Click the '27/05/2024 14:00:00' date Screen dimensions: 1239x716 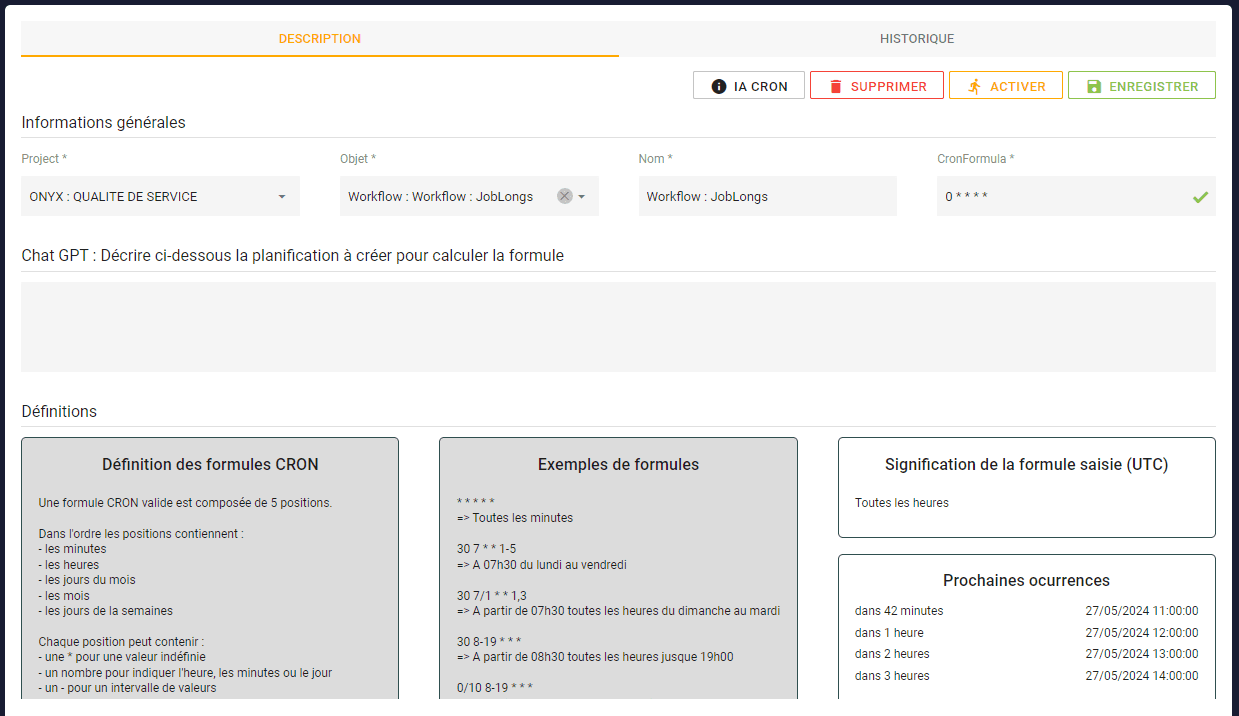(x=1142, y=675)
